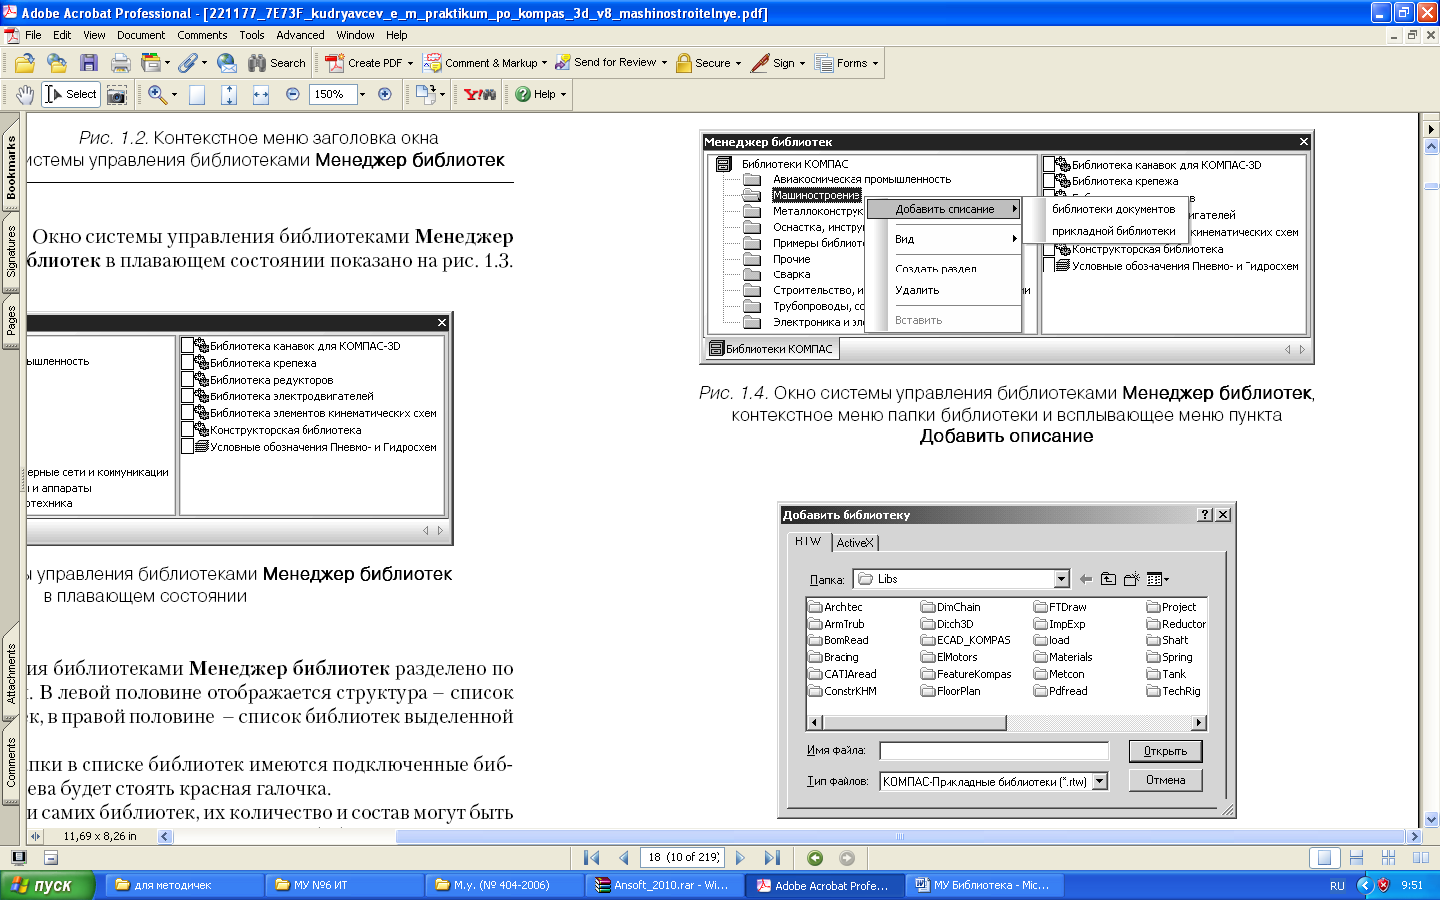The image size is (1440, 900).
Task: Open the Help toolbar dropdown
Action: click(563, 95)
